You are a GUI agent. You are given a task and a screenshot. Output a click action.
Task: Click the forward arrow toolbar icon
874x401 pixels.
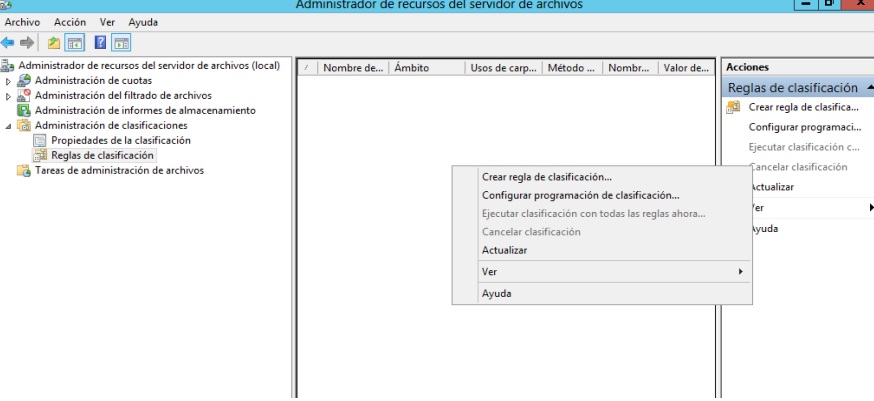point(27,41)
